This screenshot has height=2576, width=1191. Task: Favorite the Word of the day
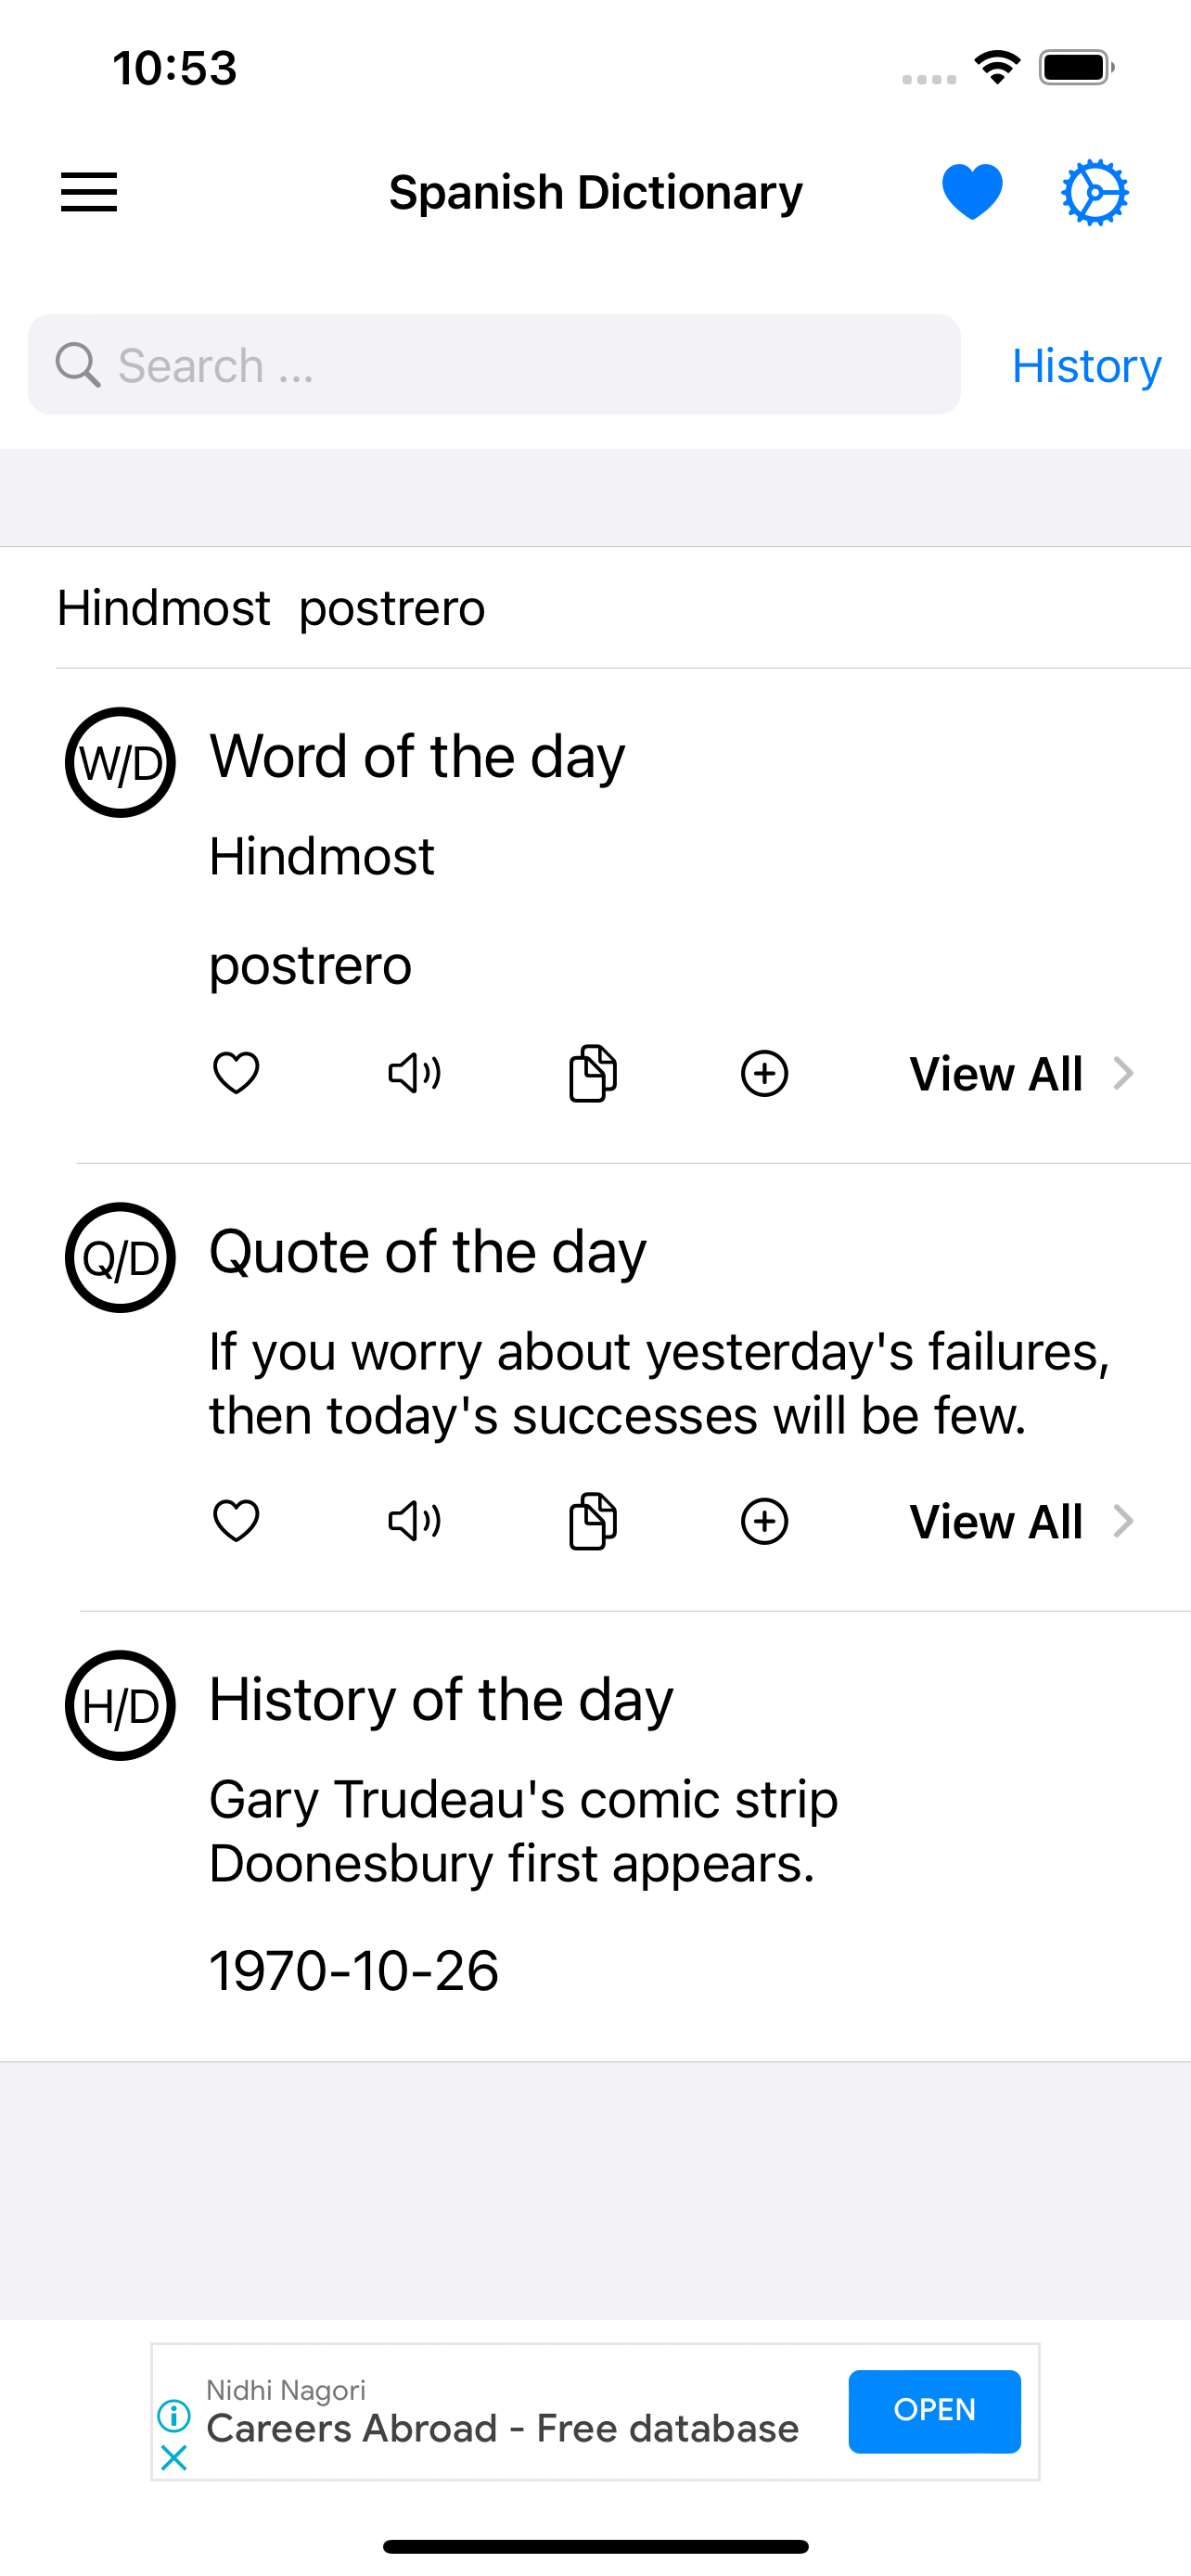pos(236,1074)
